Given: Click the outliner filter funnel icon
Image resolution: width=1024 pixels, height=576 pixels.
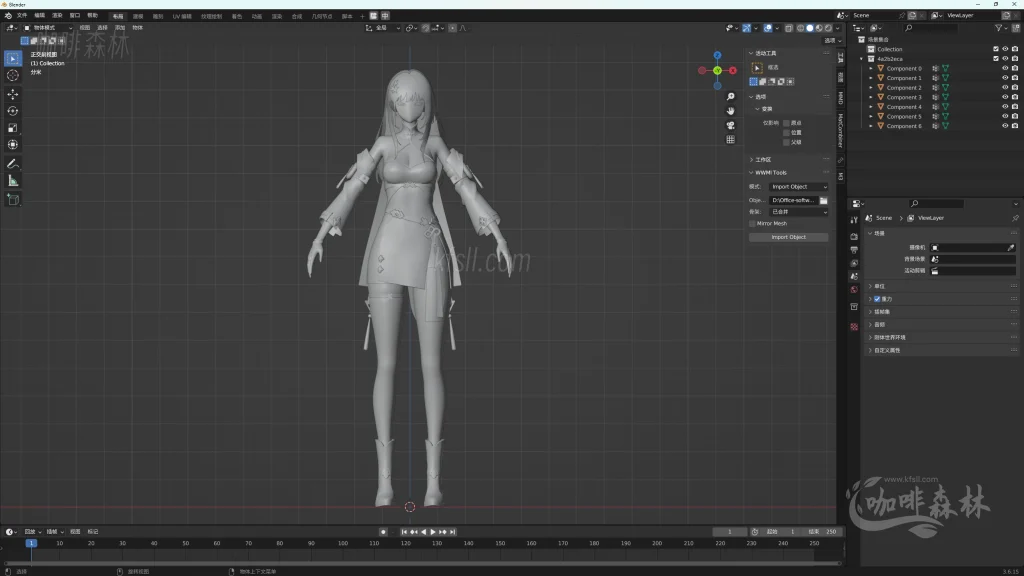Looking at the screenshot, I should click(x=999, y=28).
